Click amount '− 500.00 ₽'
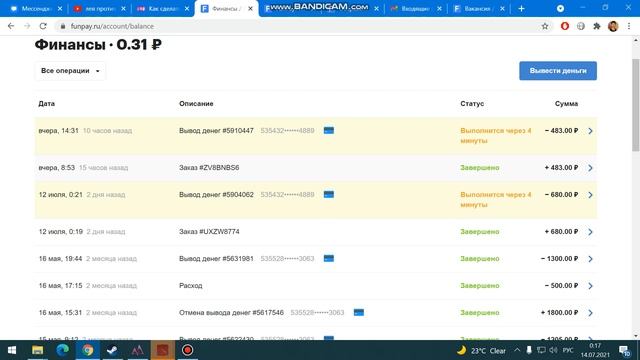 click(x=561, y=286)
